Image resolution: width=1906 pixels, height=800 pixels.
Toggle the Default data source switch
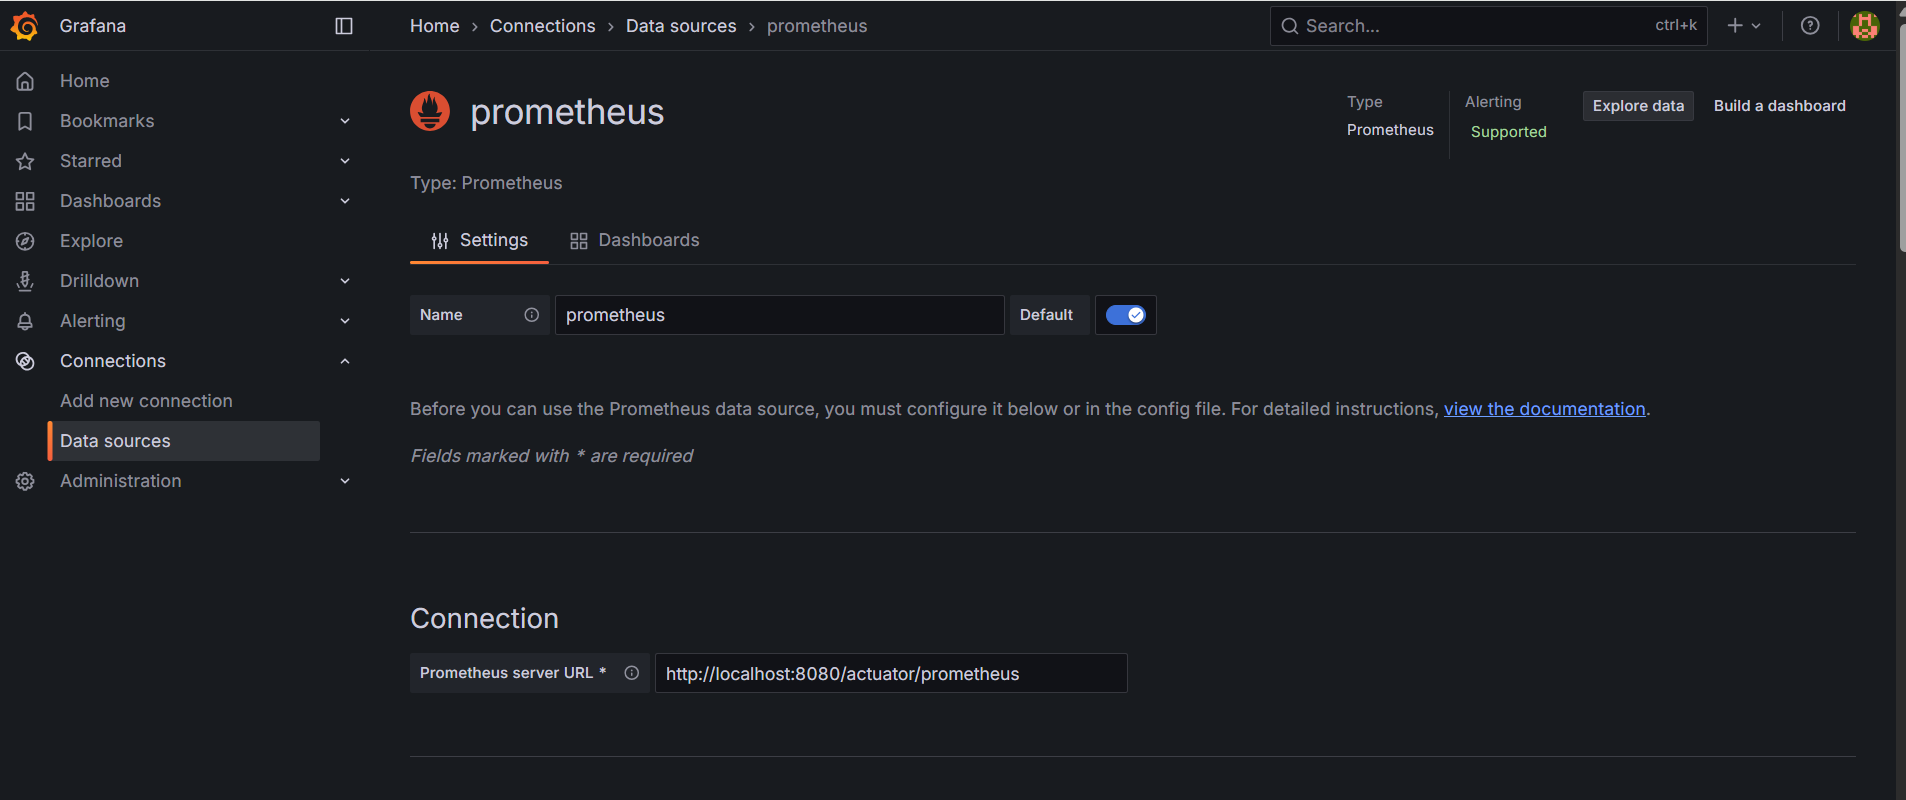pos(1125,315)
